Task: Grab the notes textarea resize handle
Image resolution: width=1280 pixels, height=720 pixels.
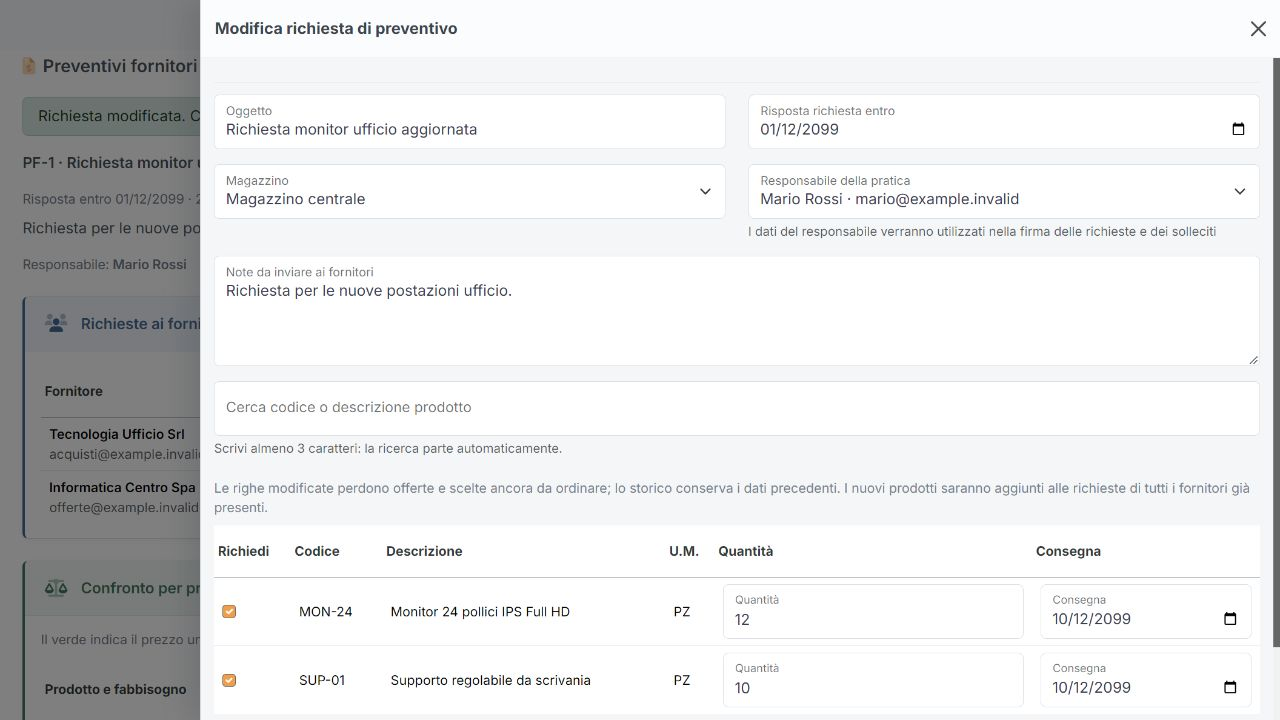Action: [1252, 358]
